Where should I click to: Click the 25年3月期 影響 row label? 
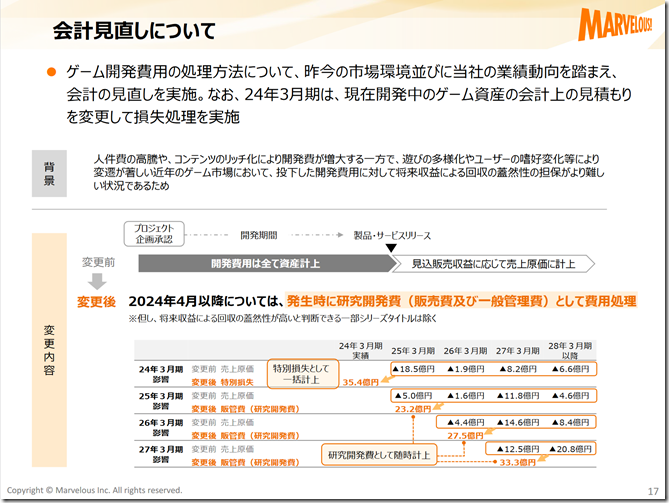click(161, 401)
